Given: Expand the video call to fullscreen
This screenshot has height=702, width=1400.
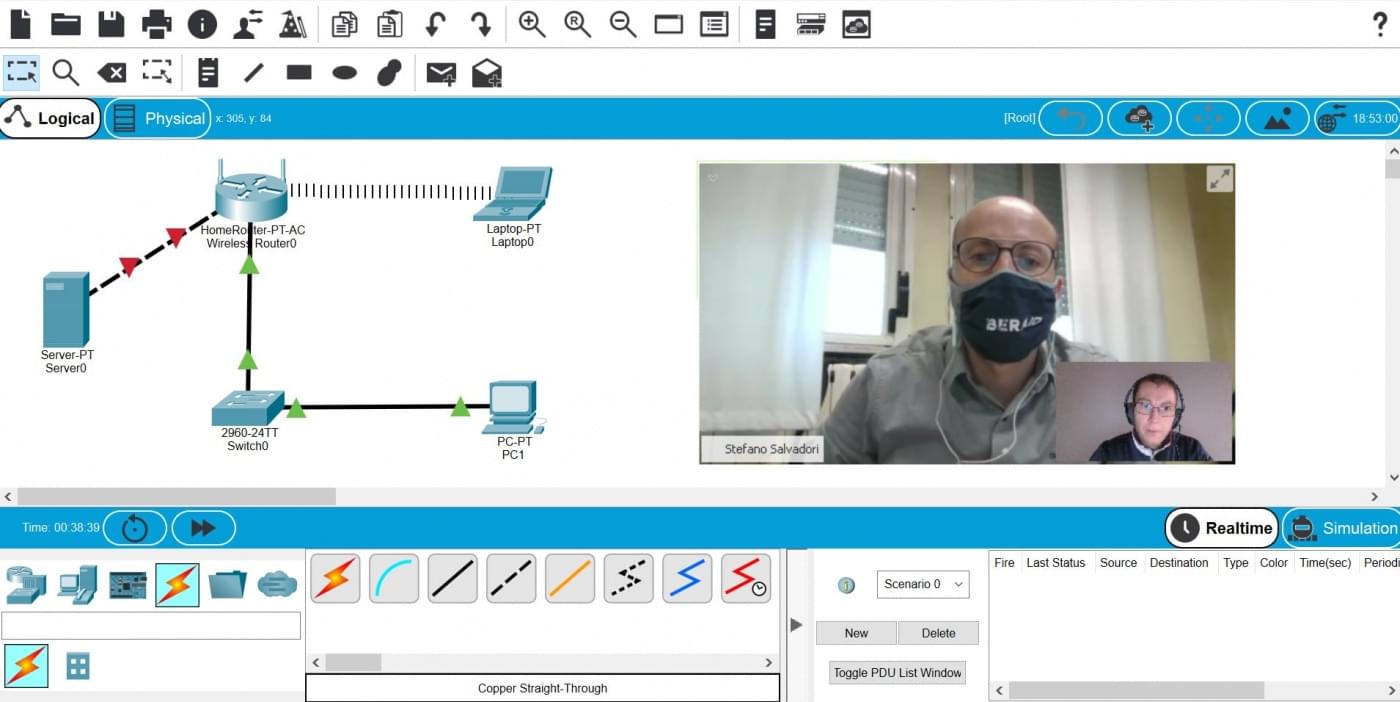Looking at the screenshot, I should (x=1219, y=179).
